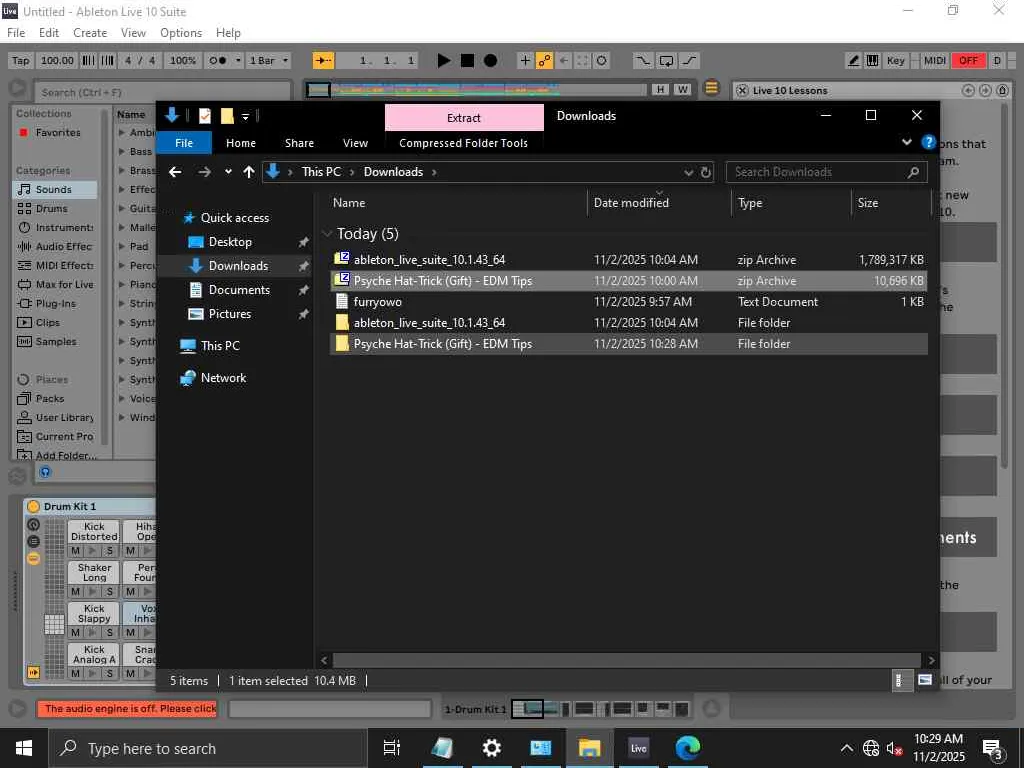This screenshot has height=768, width=1024.
Task: Select Instruments category in browser
Action: (56, 227)
